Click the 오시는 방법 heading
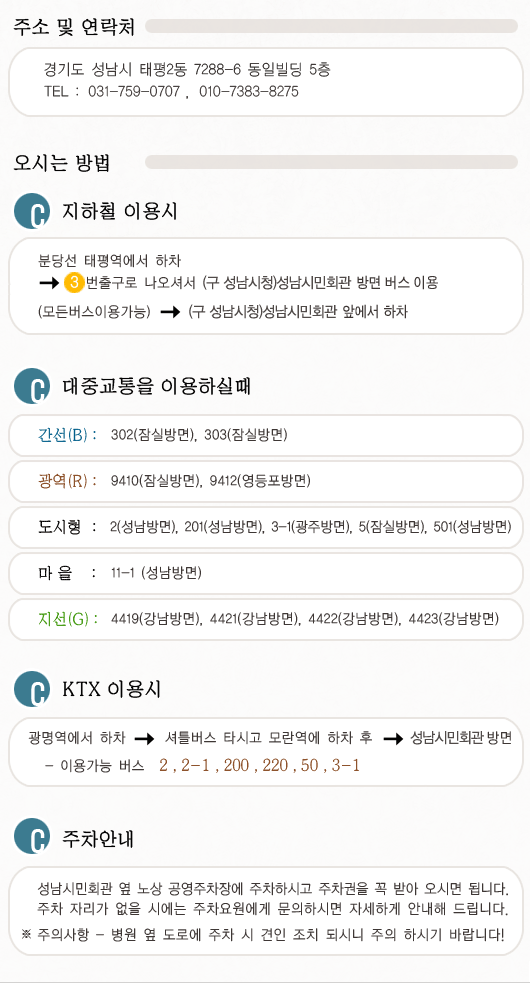Viewport: 530px width, 983px height. click(x=62, y=162)
